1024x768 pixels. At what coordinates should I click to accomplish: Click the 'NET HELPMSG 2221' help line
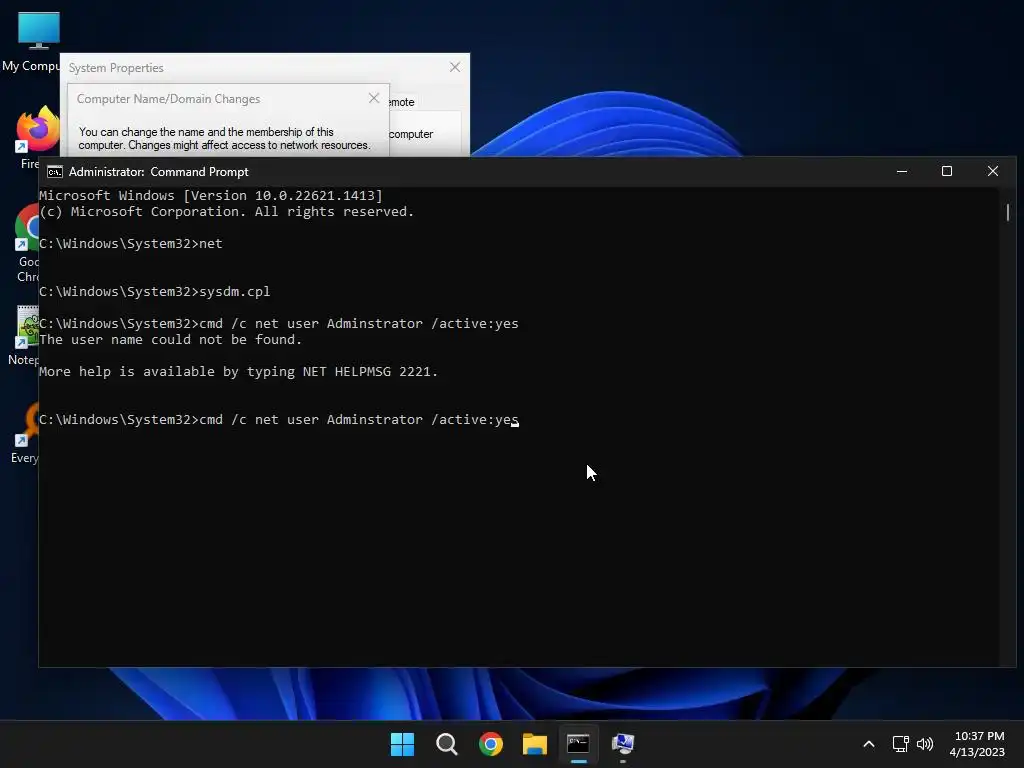[x=238, y=372]
